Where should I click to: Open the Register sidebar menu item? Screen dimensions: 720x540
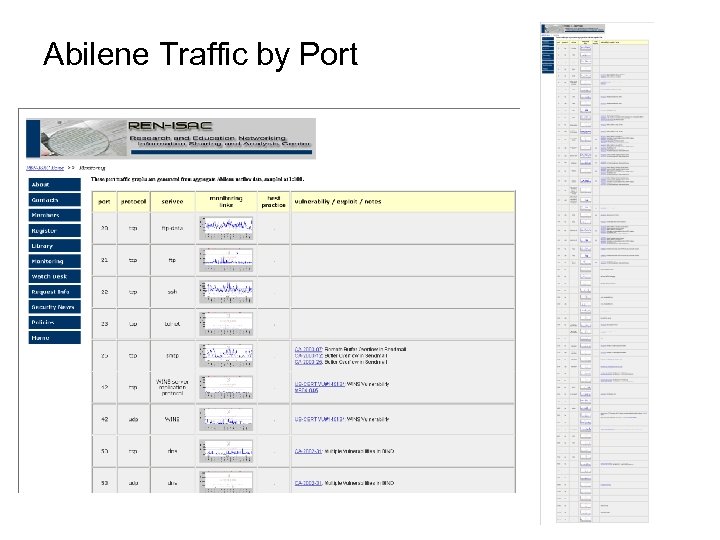(x=54, y=231)
